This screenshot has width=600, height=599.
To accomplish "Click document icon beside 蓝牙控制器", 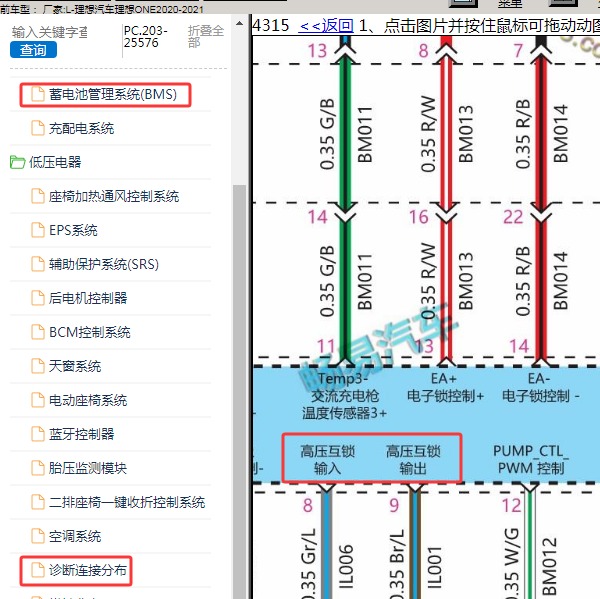I will pos(38,434).
